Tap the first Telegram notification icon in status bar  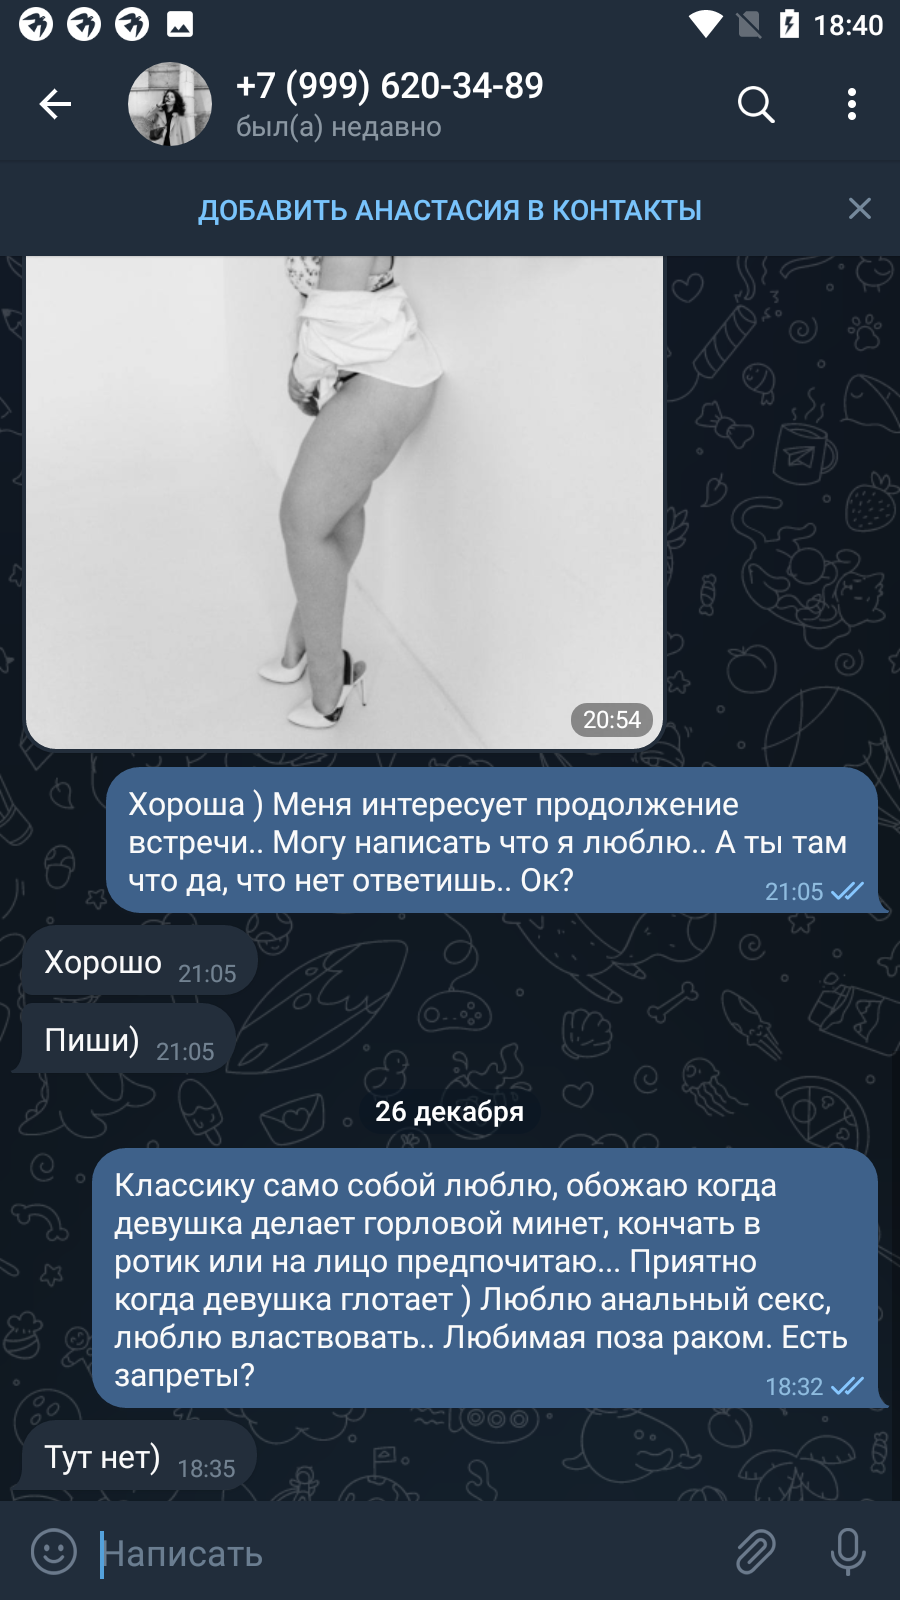point(36,24)
